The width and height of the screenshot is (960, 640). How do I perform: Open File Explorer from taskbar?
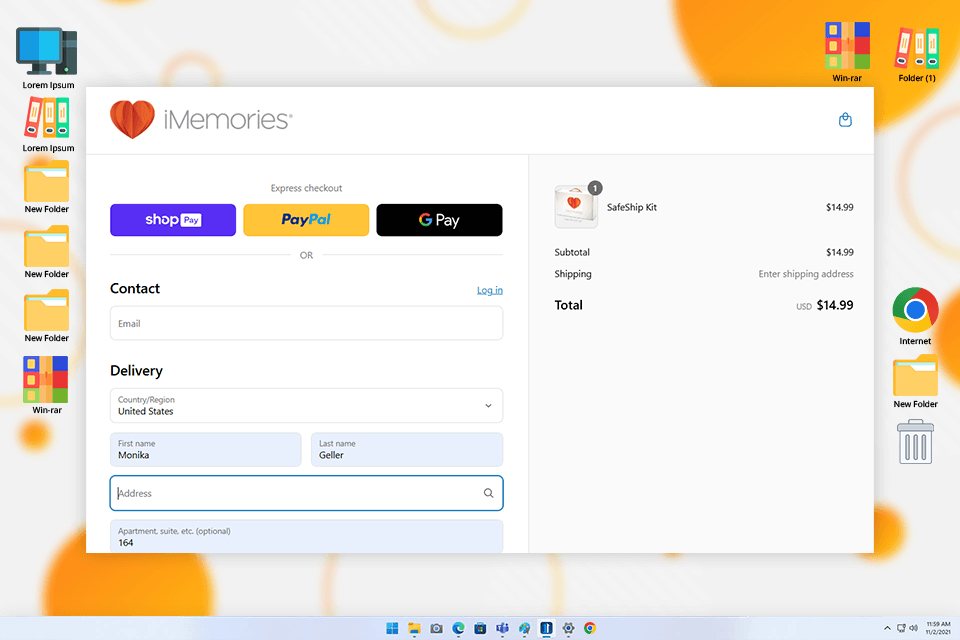tap(414, 628)
